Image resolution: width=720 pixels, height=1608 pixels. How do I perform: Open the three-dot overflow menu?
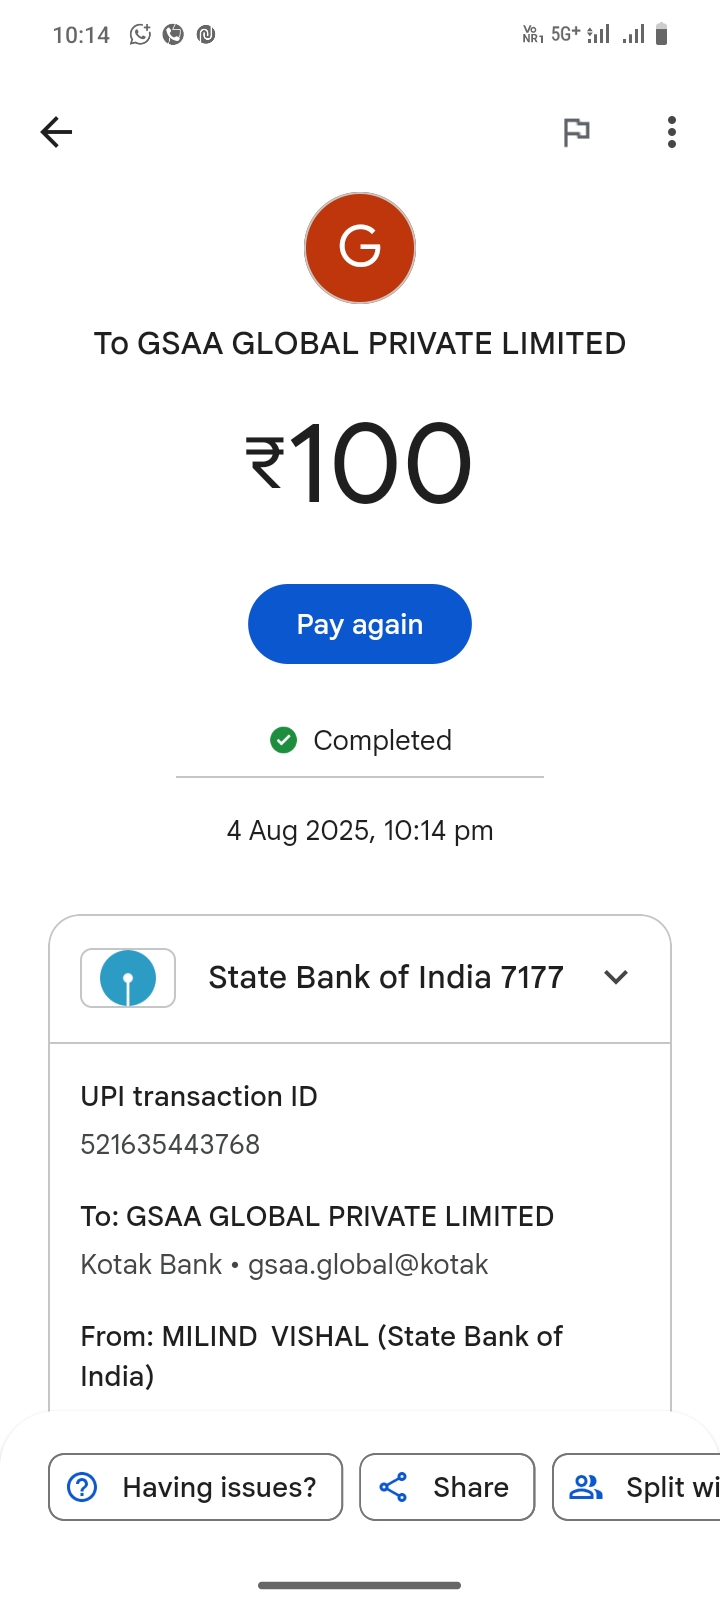671,132
